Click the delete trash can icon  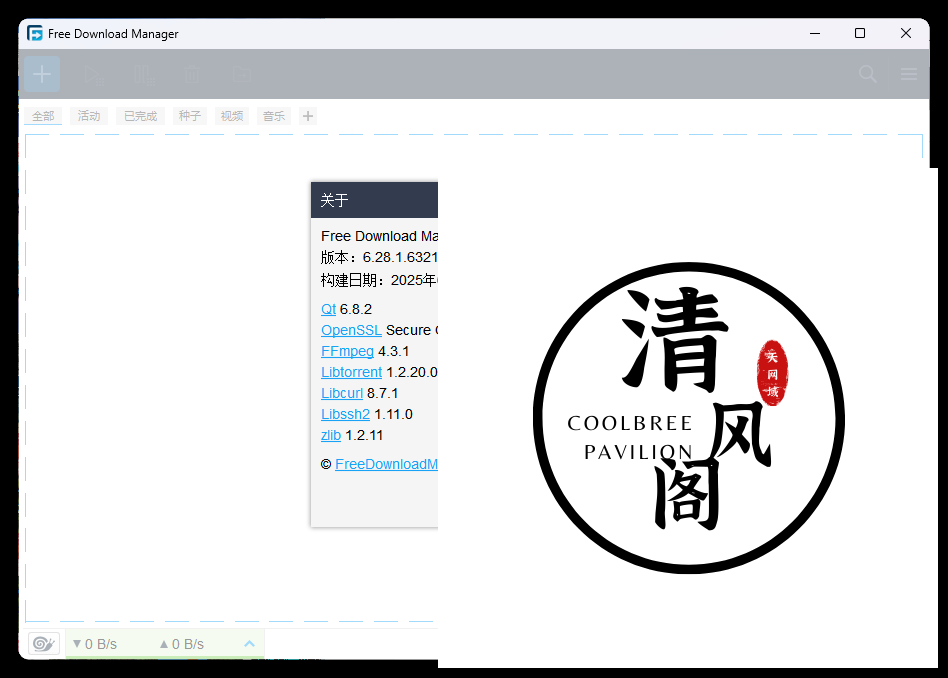(x=192, y=75)
